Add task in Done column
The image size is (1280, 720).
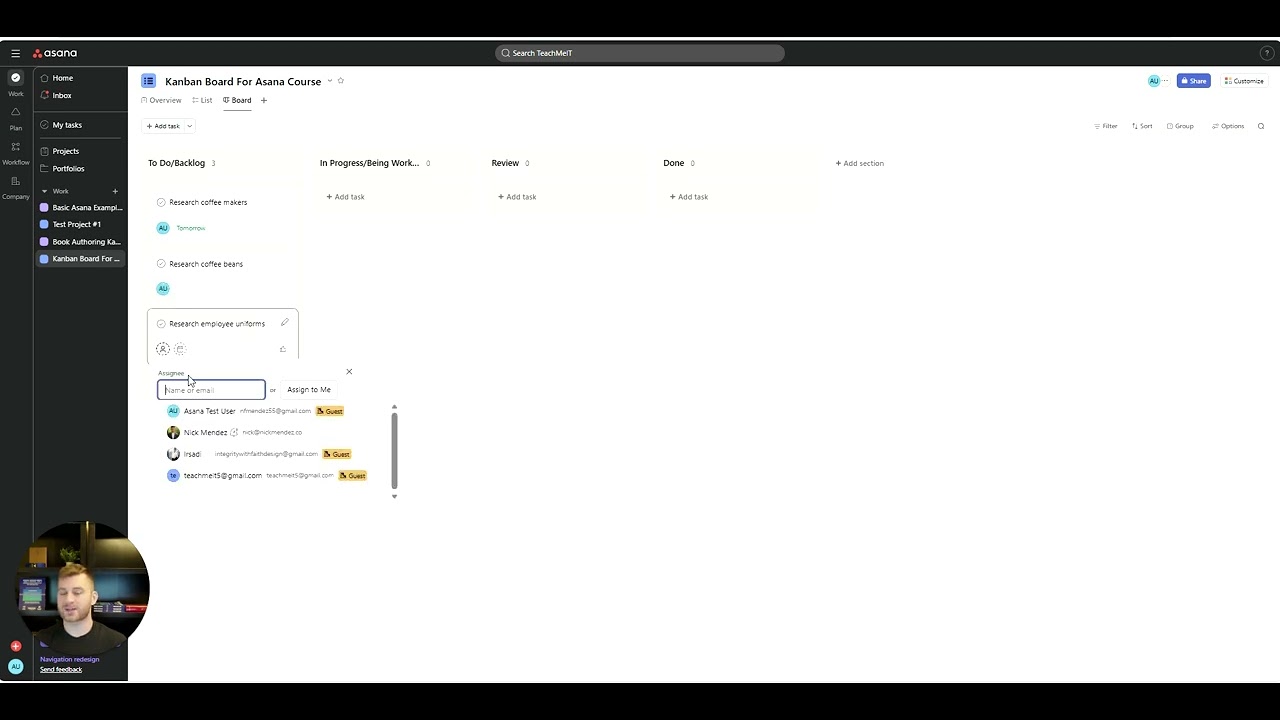click(x=689, y=197)
